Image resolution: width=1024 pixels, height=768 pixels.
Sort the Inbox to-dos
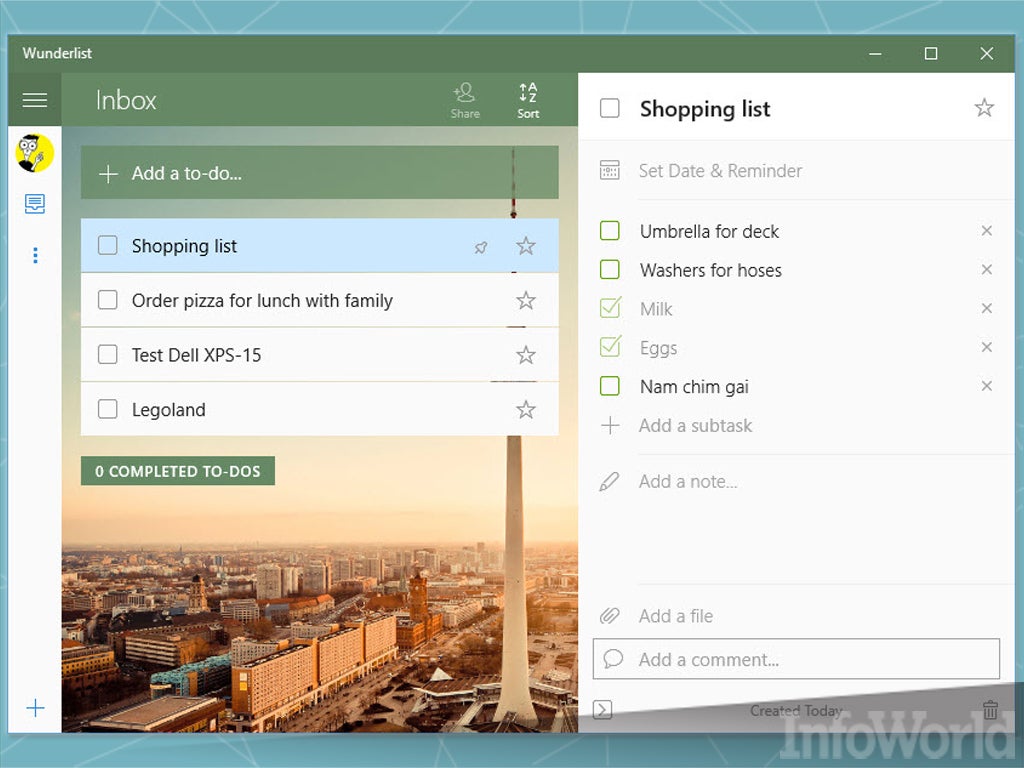(528, 101)
